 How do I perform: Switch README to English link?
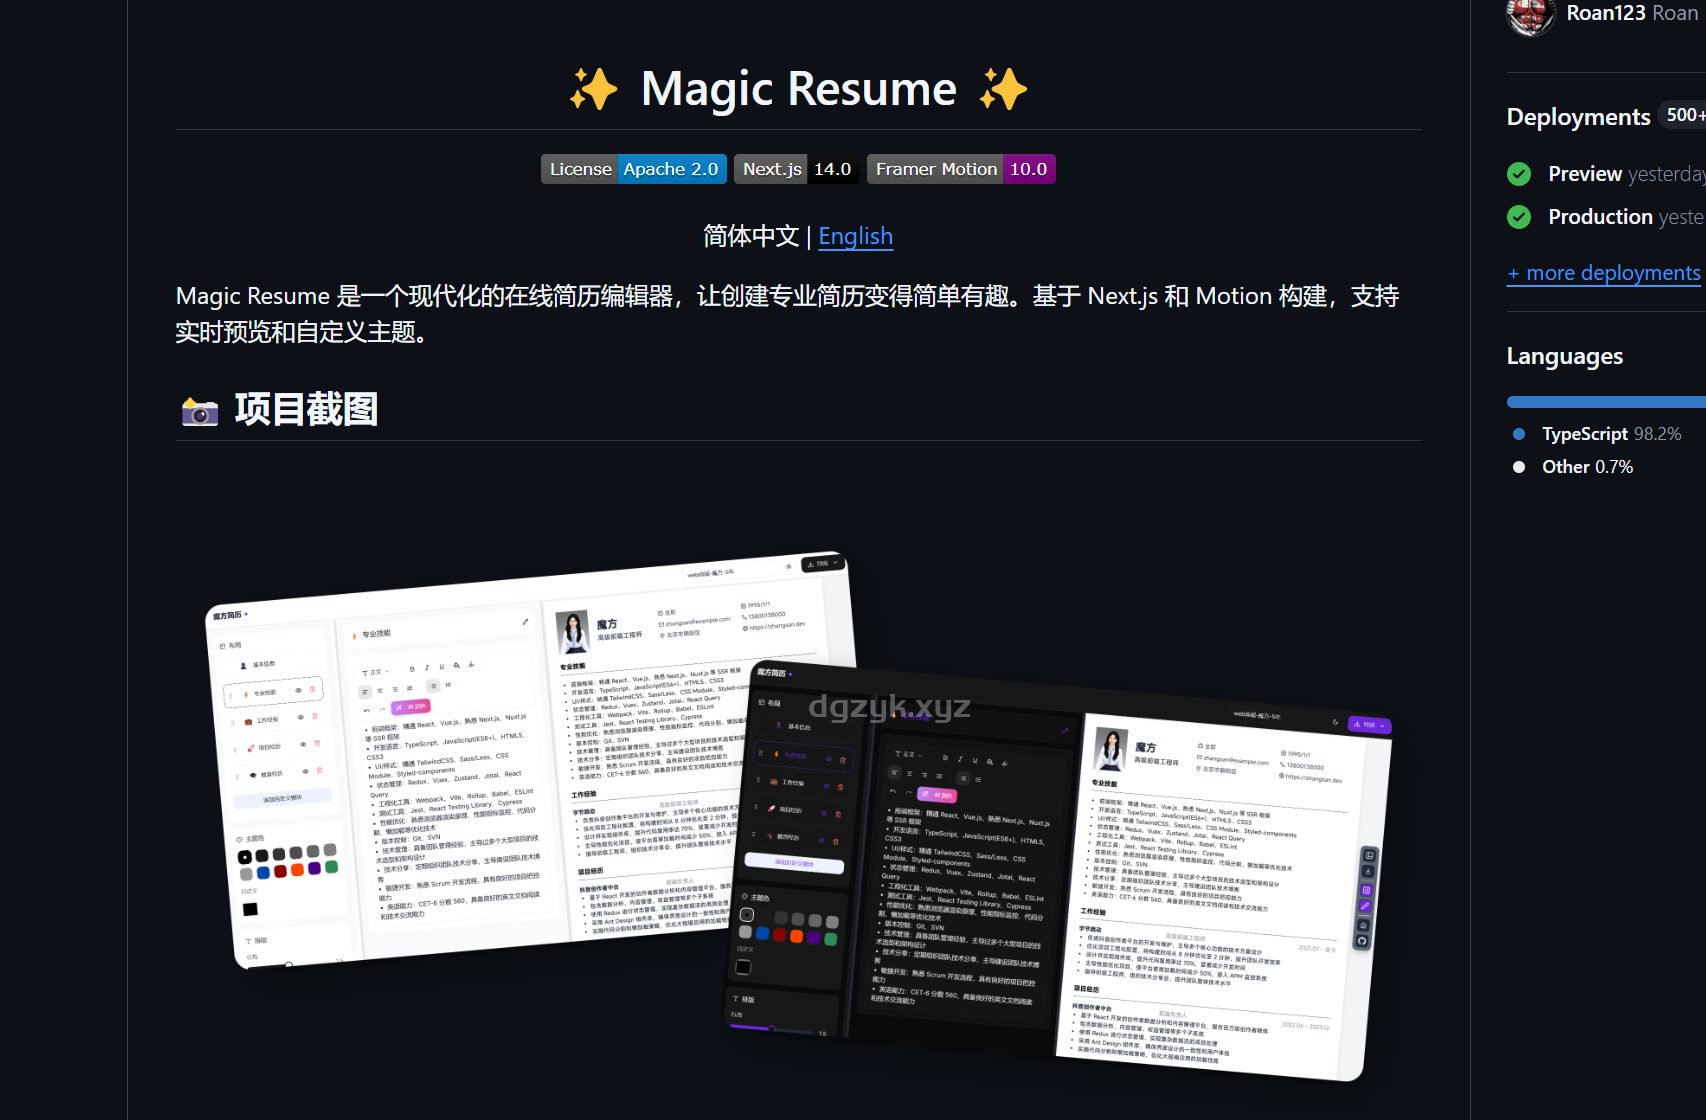(x=855, y=236)
